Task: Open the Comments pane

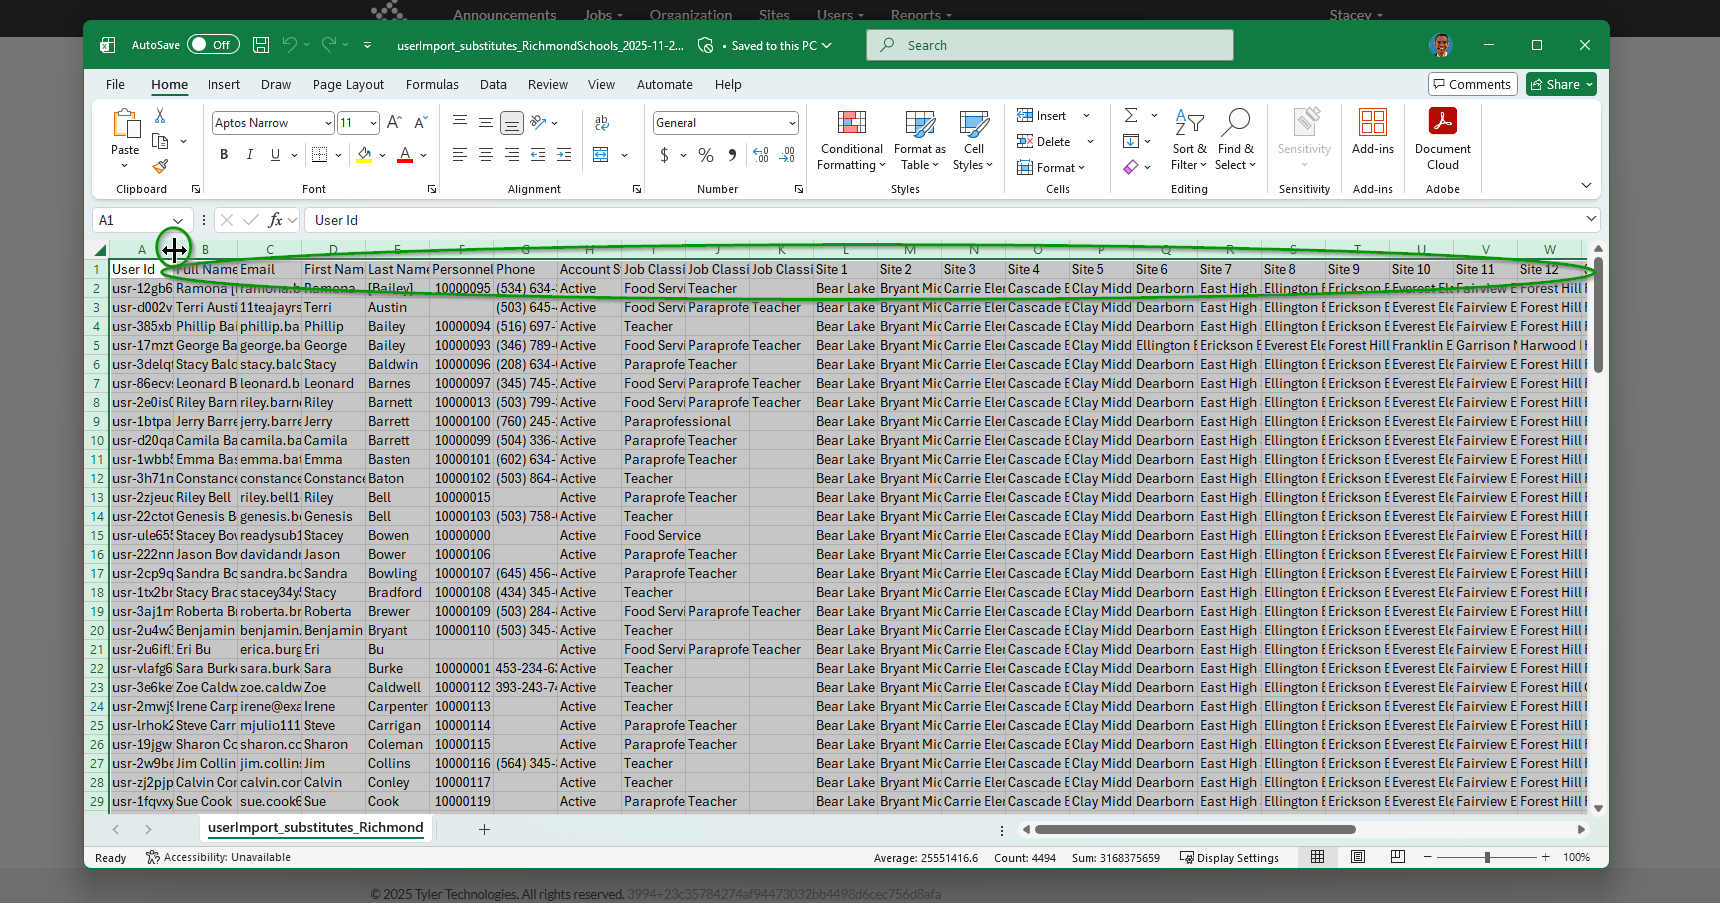Action: (1472, 85)
